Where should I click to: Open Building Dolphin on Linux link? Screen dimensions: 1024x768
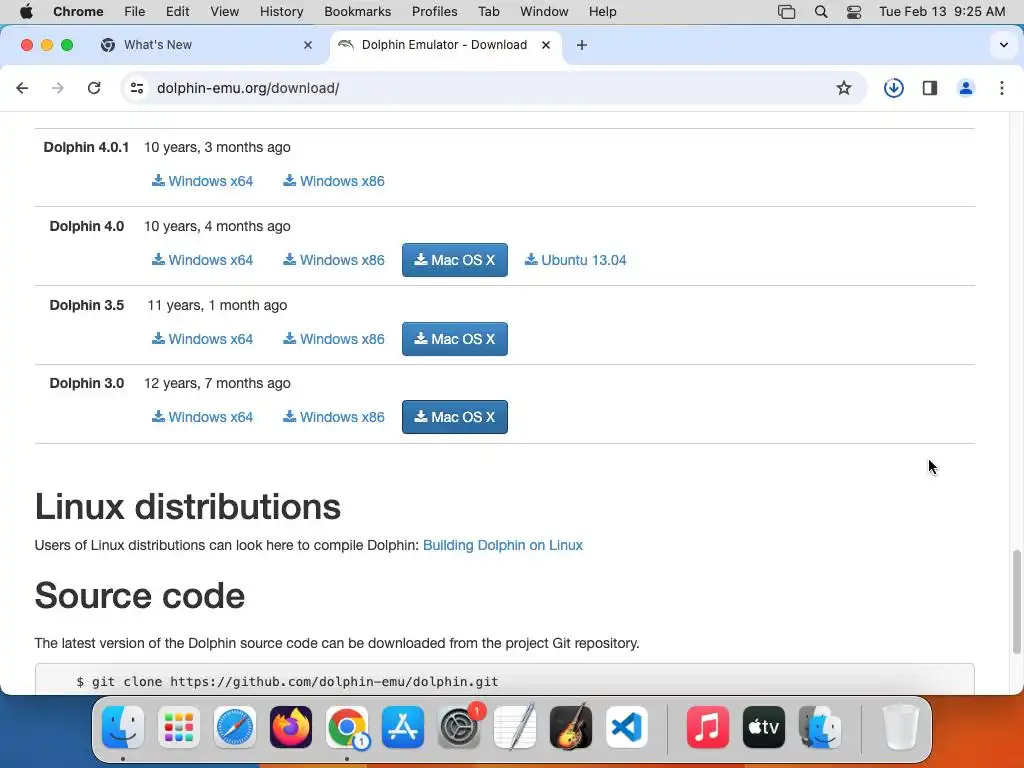[503, 545]
